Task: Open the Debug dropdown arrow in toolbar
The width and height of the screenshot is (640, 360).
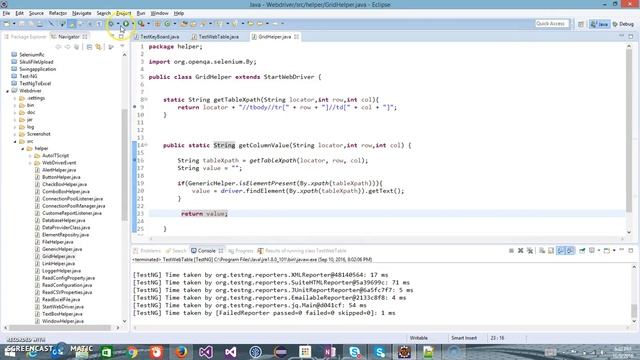Action: [x=118, y=24]
